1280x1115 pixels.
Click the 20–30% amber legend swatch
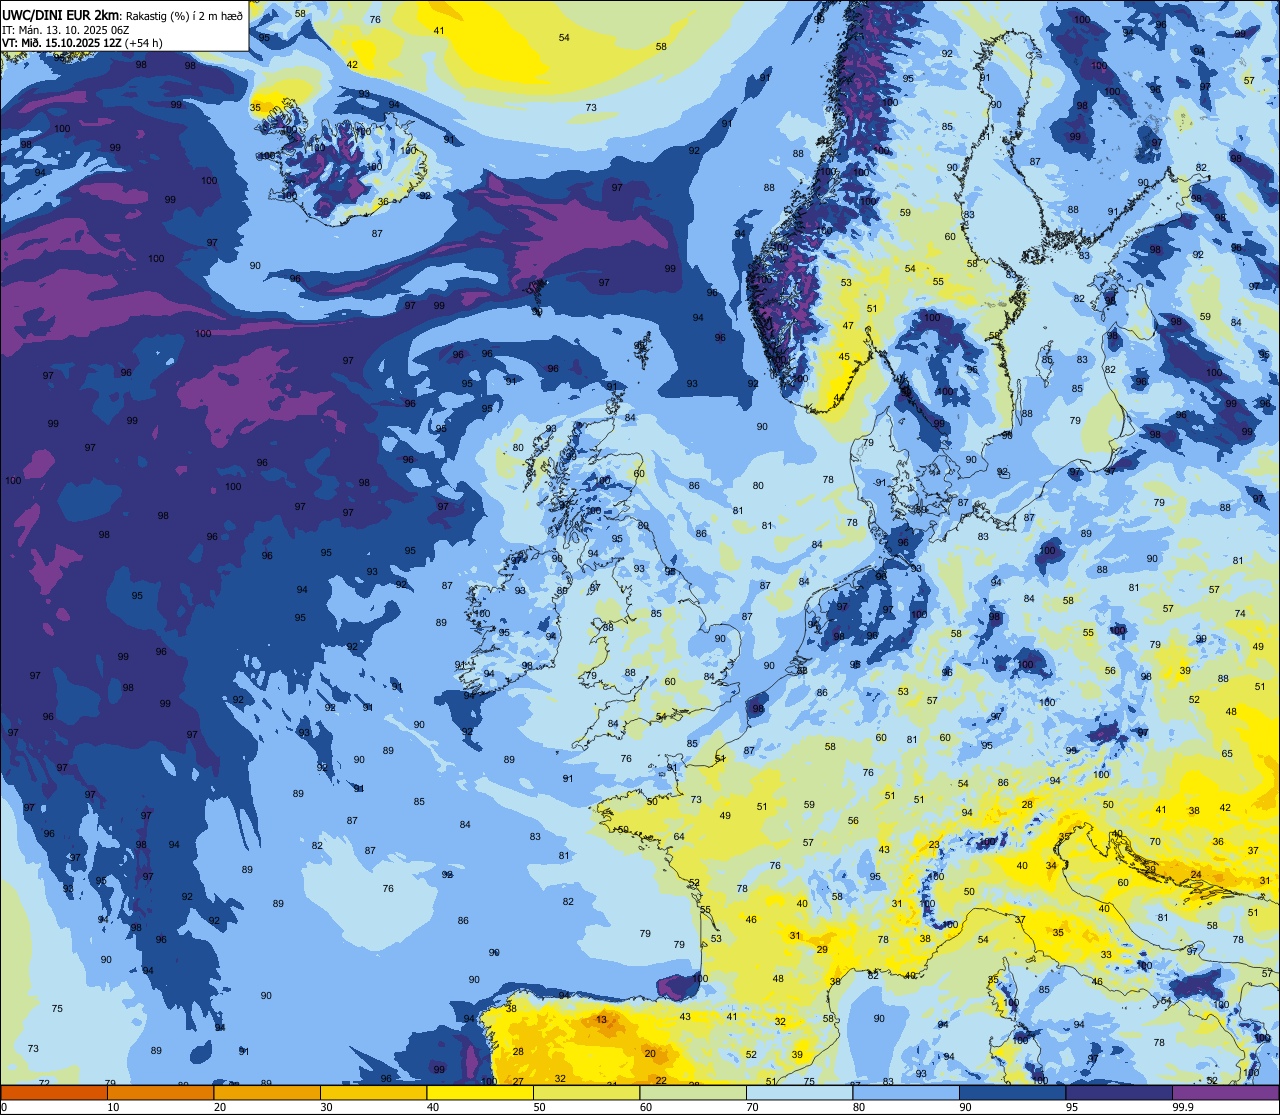tap(267, 1093)
